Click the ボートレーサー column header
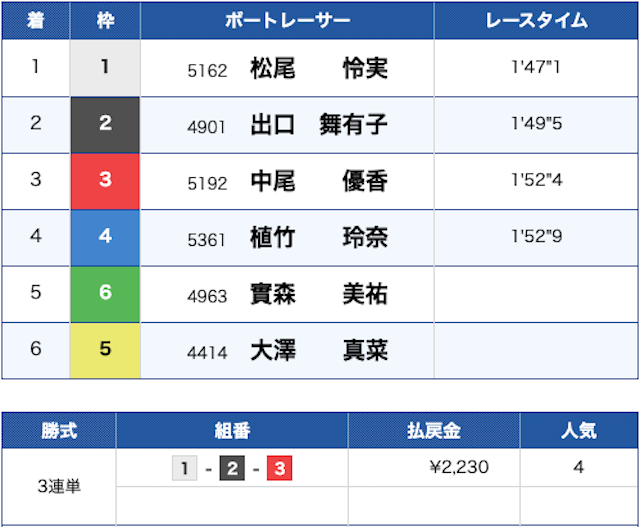Viewport: 640px width, 527px height. pyautogui.click(x=287, y=20)
